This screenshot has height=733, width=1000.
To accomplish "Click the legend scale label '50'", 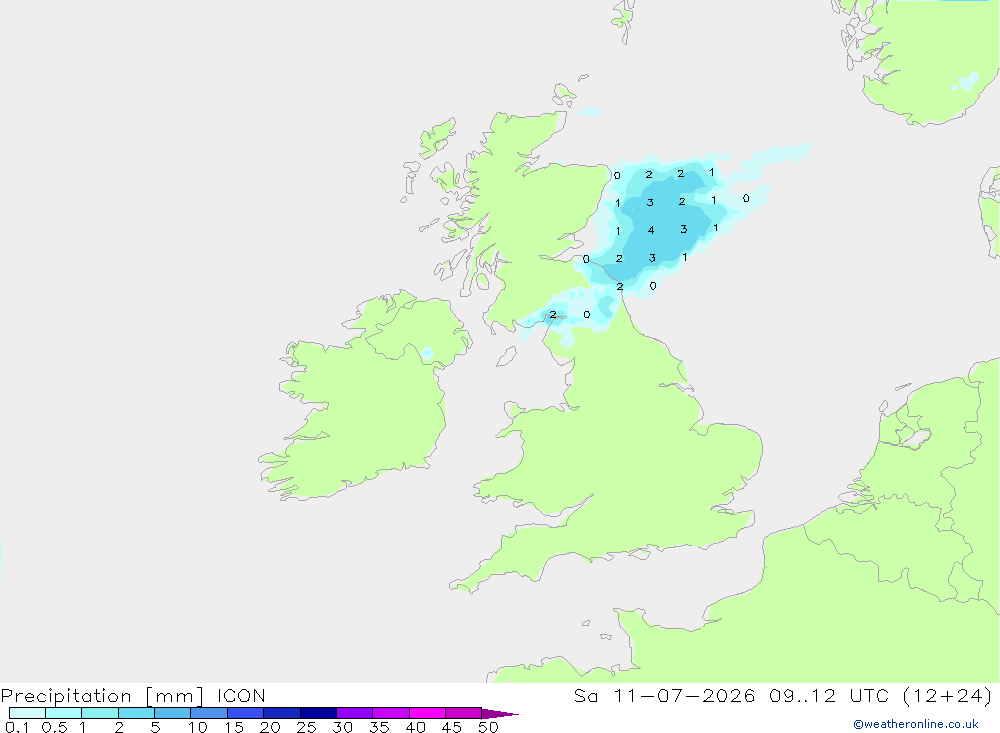I will 488,727.
